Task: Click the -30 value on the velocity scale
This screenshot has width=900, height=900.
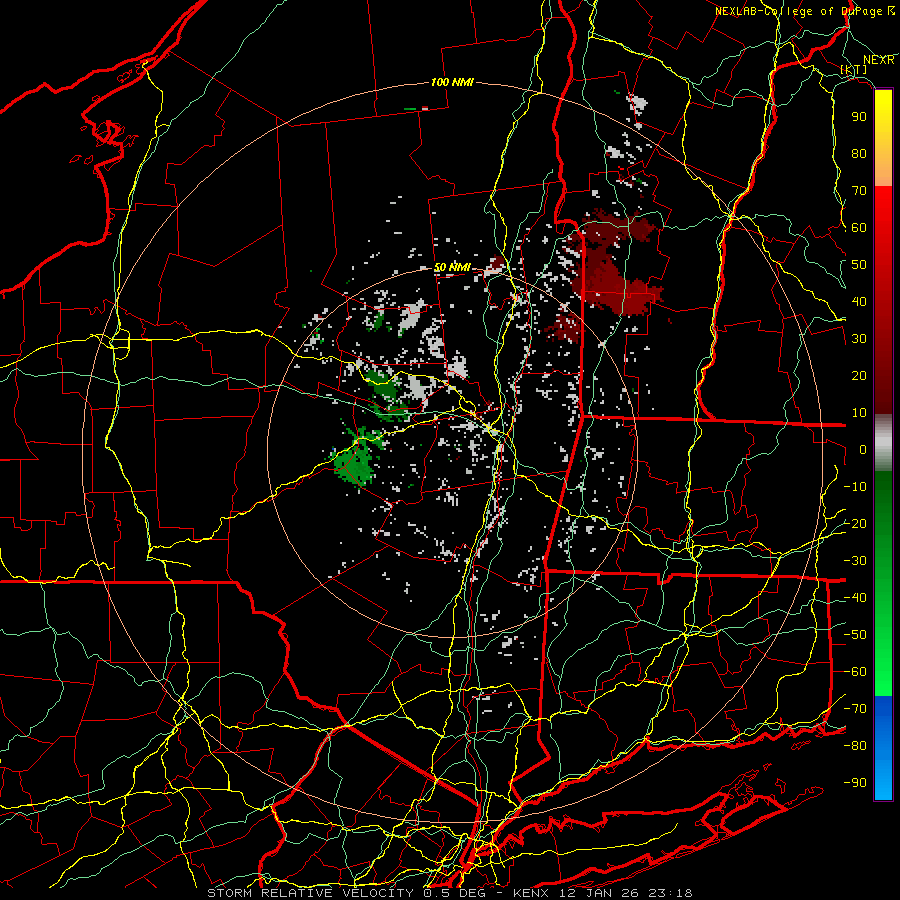Action: [855, 561]
